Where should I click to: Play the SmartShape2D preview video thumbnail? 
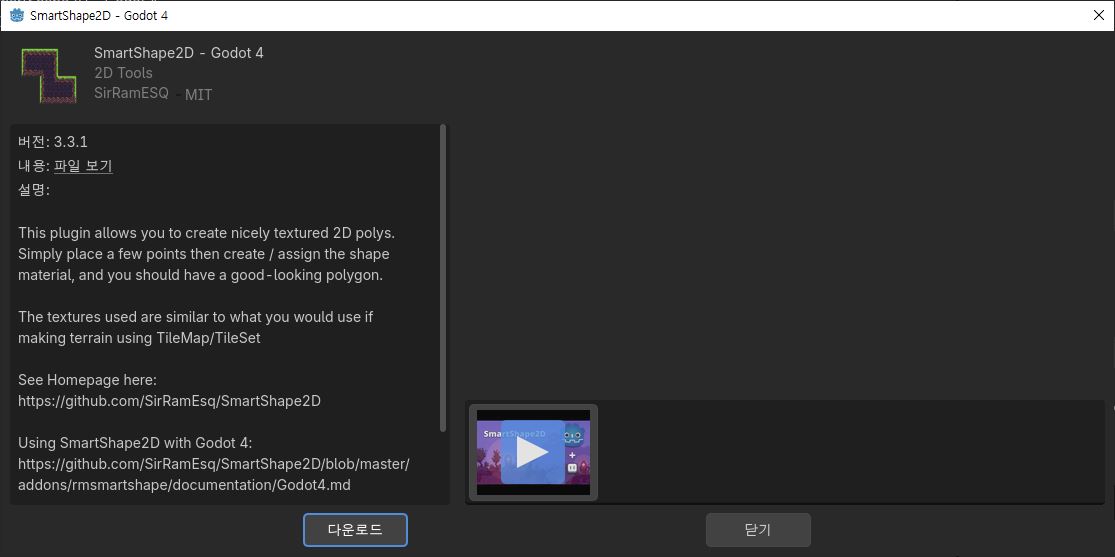click(533, 452)
